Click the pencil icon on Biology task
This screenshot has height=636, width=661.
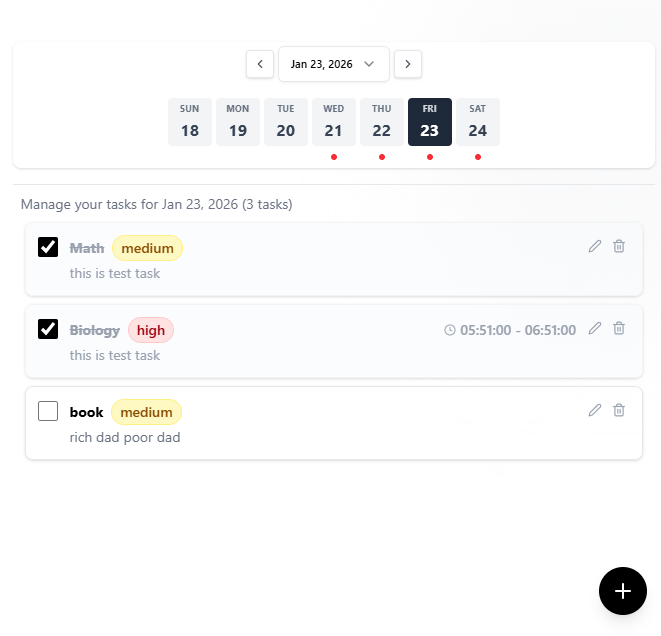595,328
